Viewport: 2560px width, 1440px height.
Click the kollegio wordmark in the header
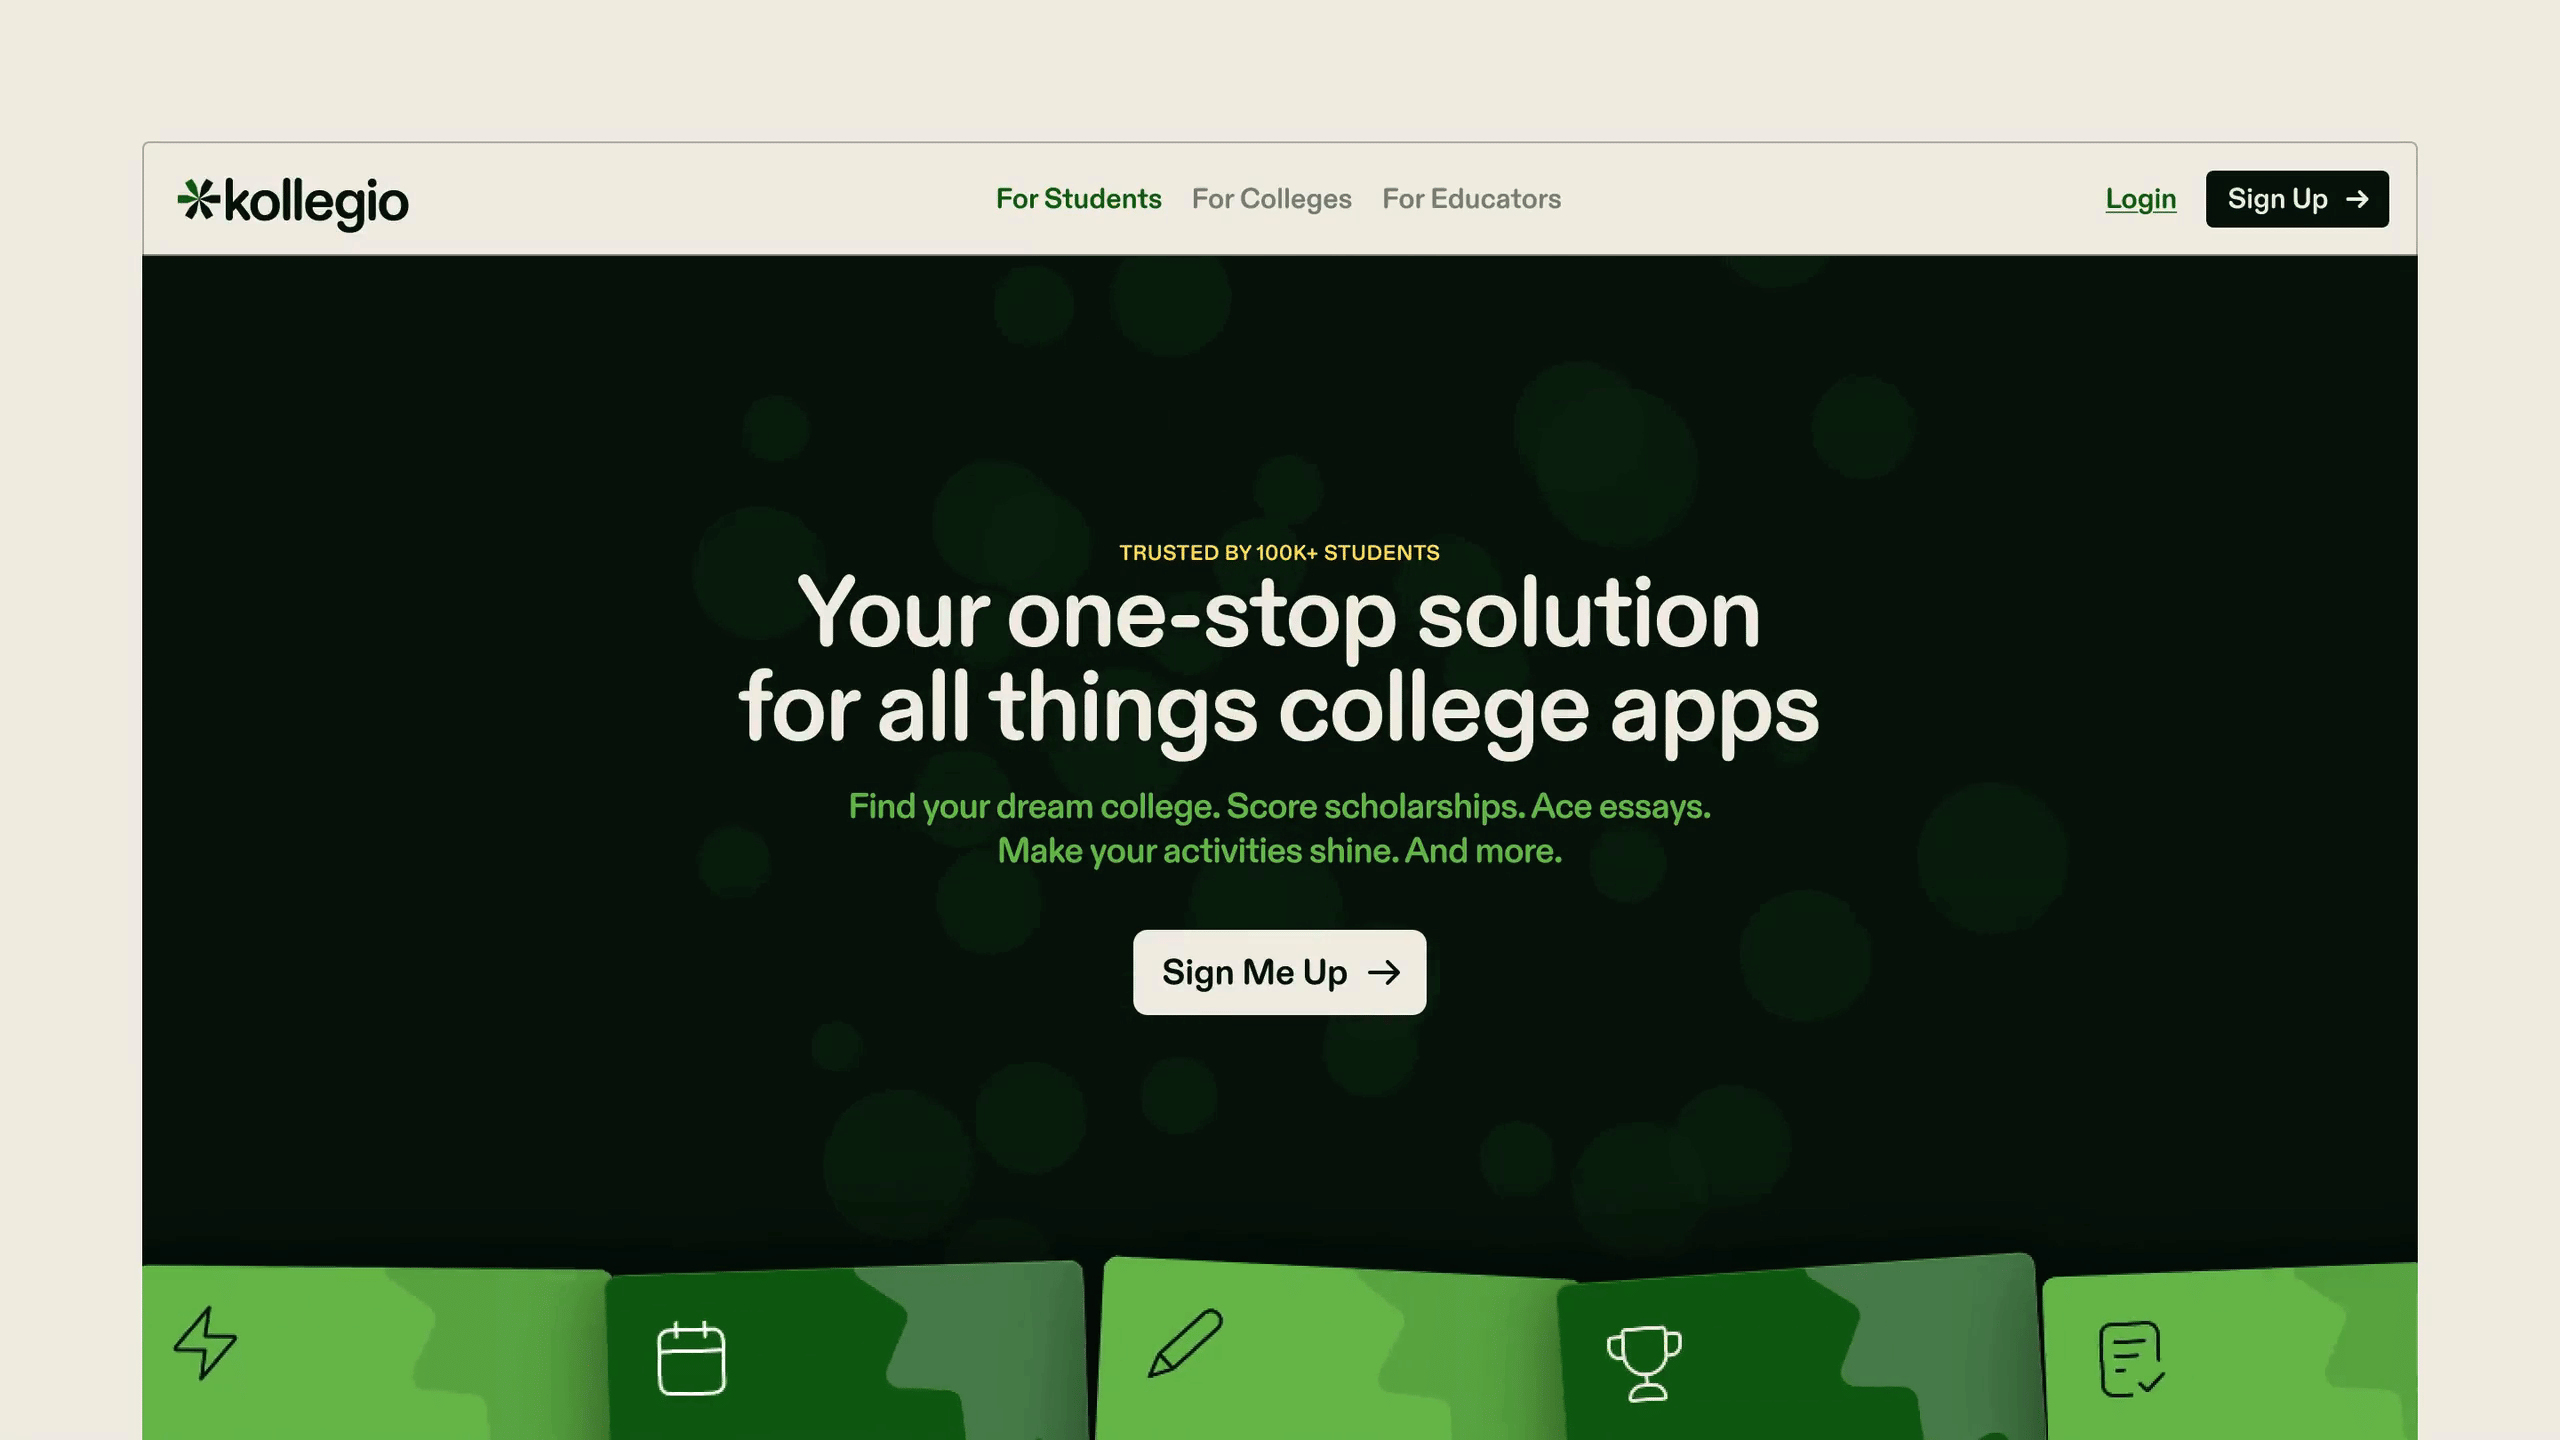(316, 204)
